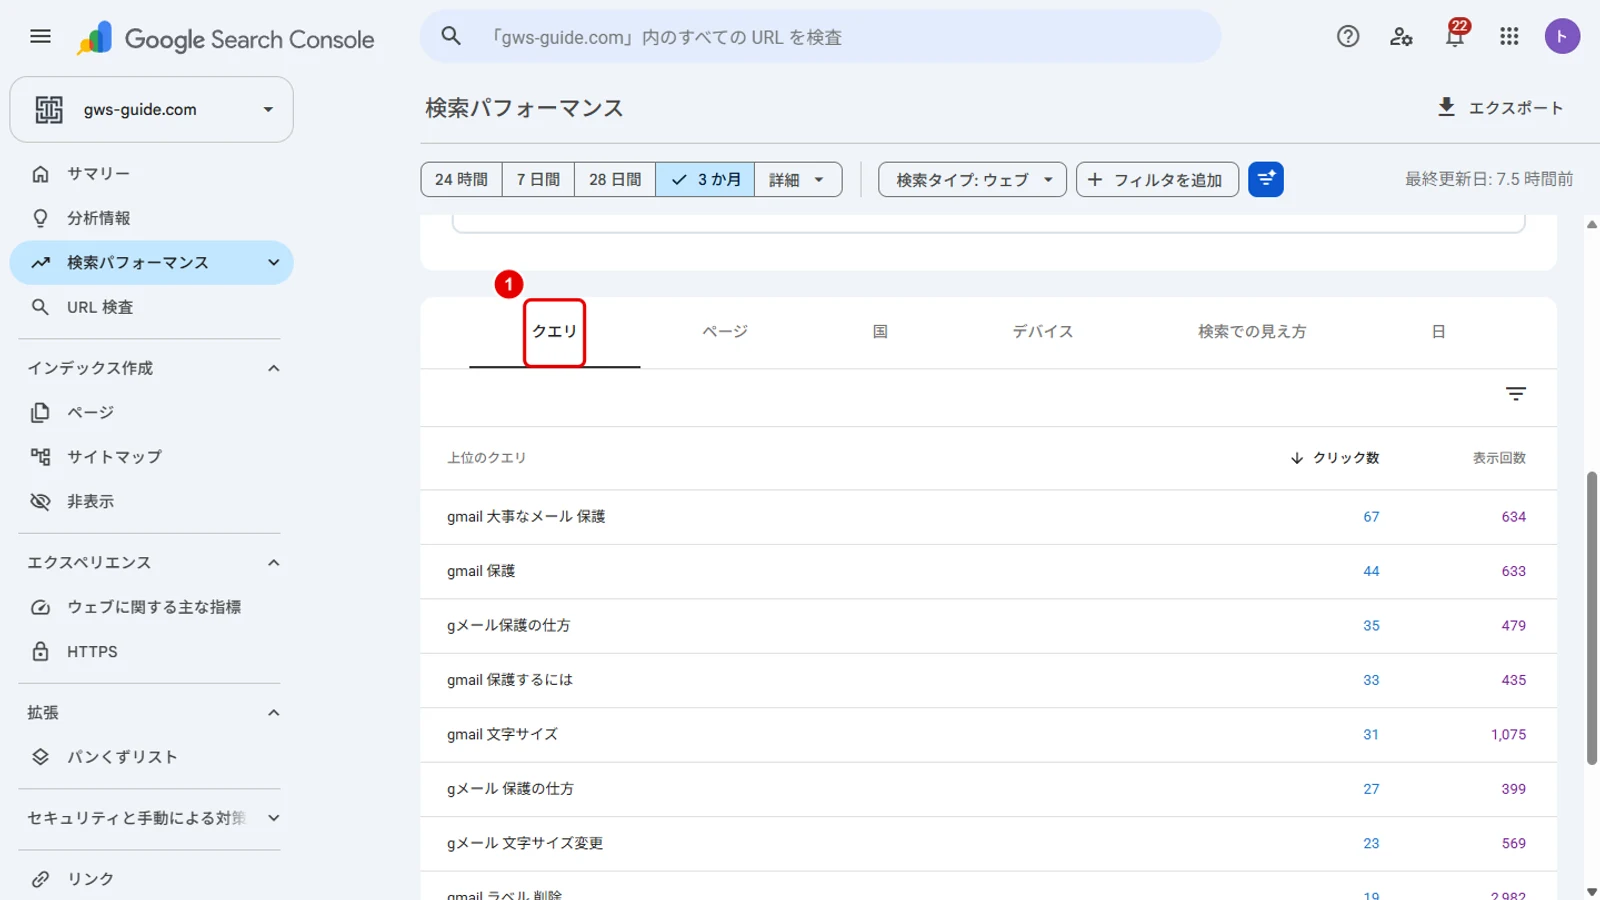Click the table filter rows icon

click(1516, 394)
